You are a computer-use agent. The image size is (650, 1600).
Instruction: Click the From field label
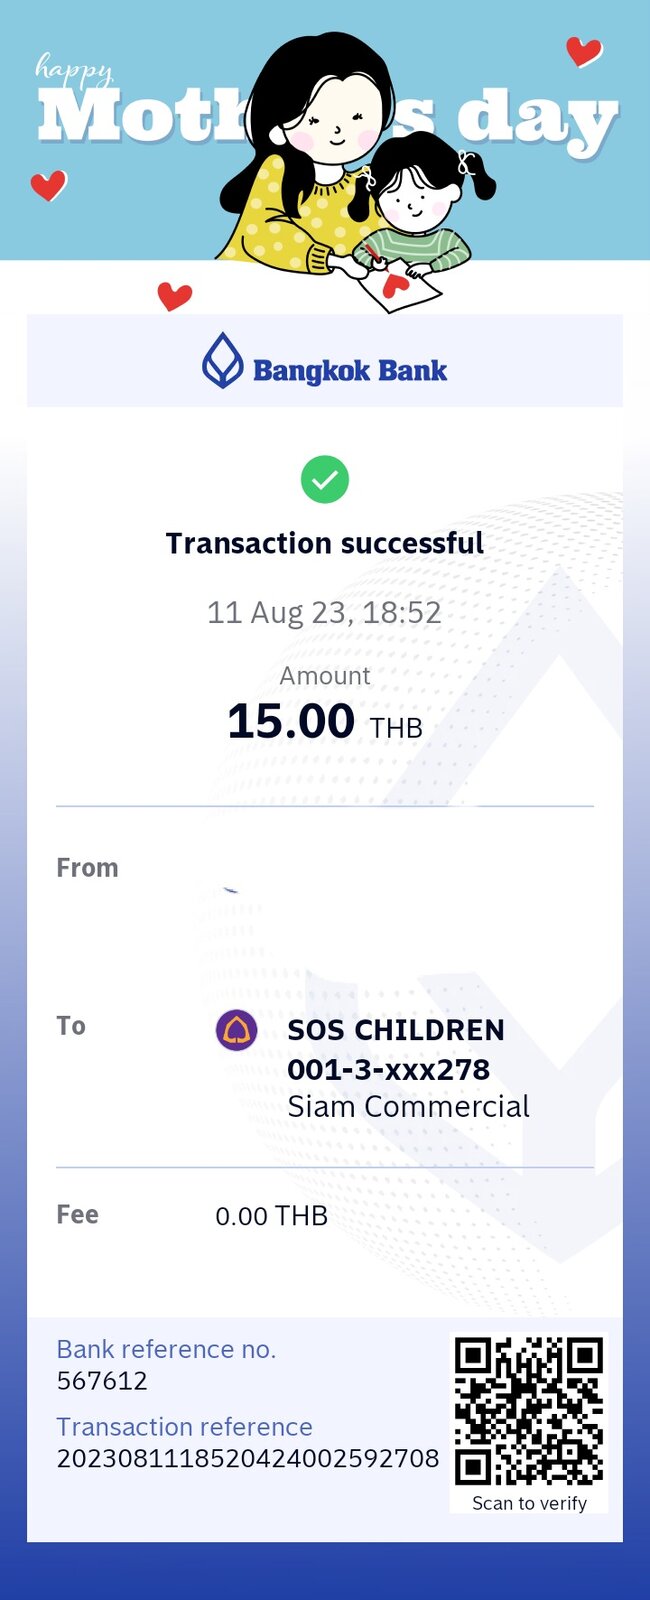(87, 868)
